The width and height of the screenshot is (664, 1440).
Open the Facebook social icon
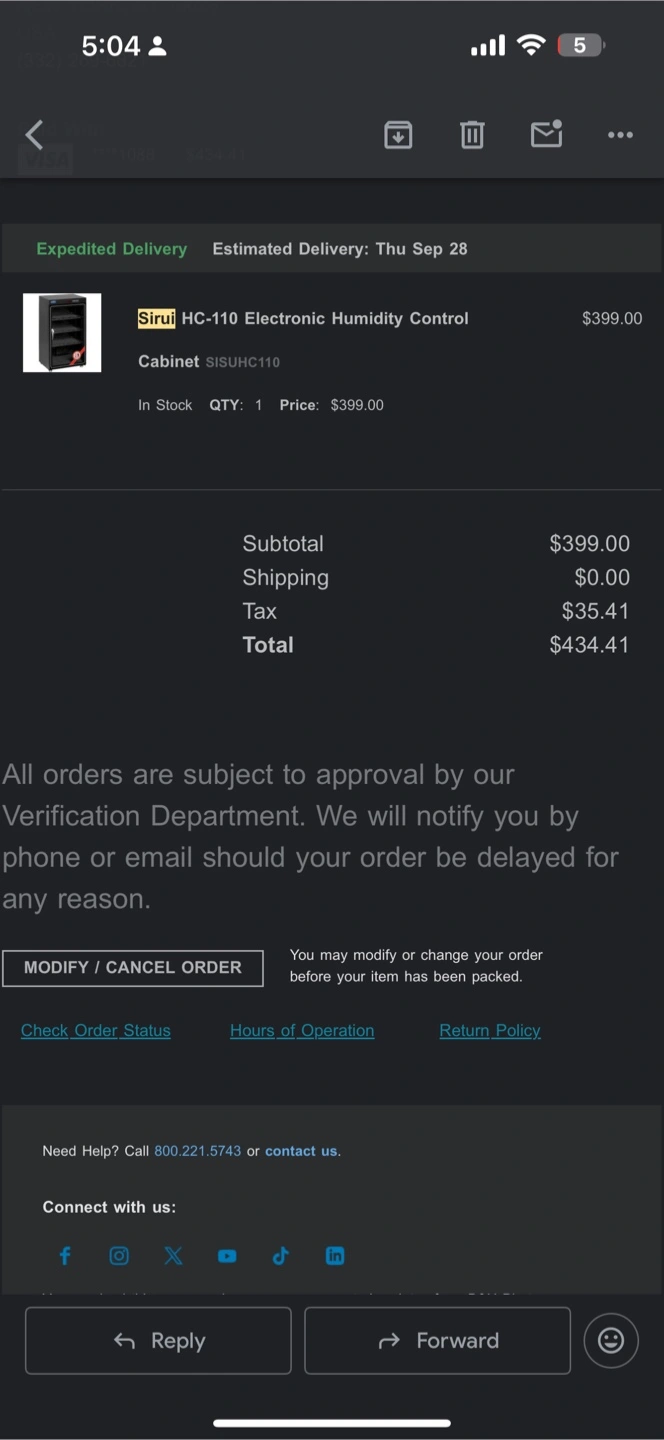pos(65,1256)
